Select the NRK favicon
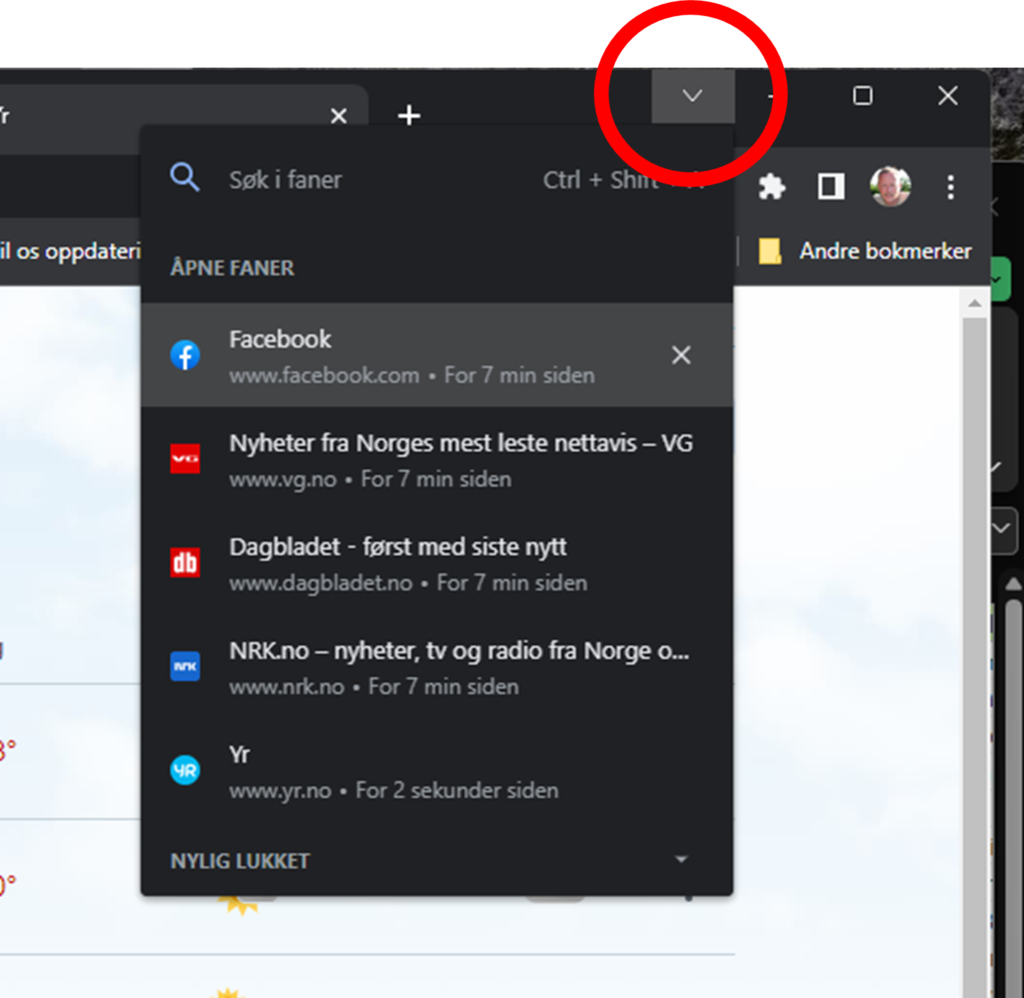The image size is (1024, 998). (x=184, y=667)
